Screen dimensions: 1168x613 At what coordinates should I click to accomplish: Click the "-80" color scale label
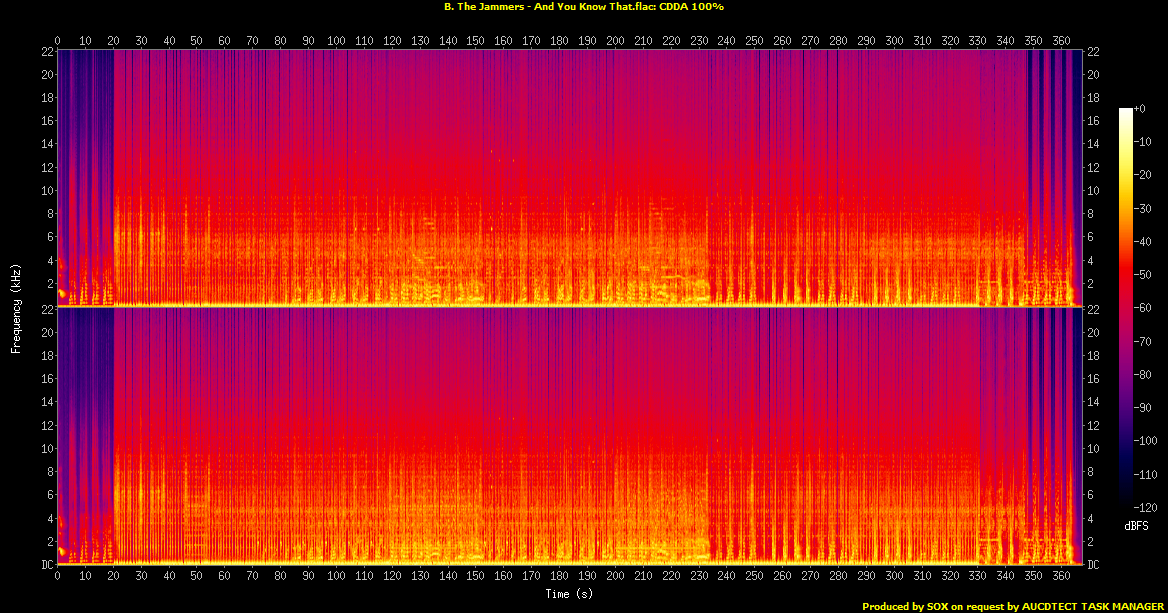tap(1143, 375)
